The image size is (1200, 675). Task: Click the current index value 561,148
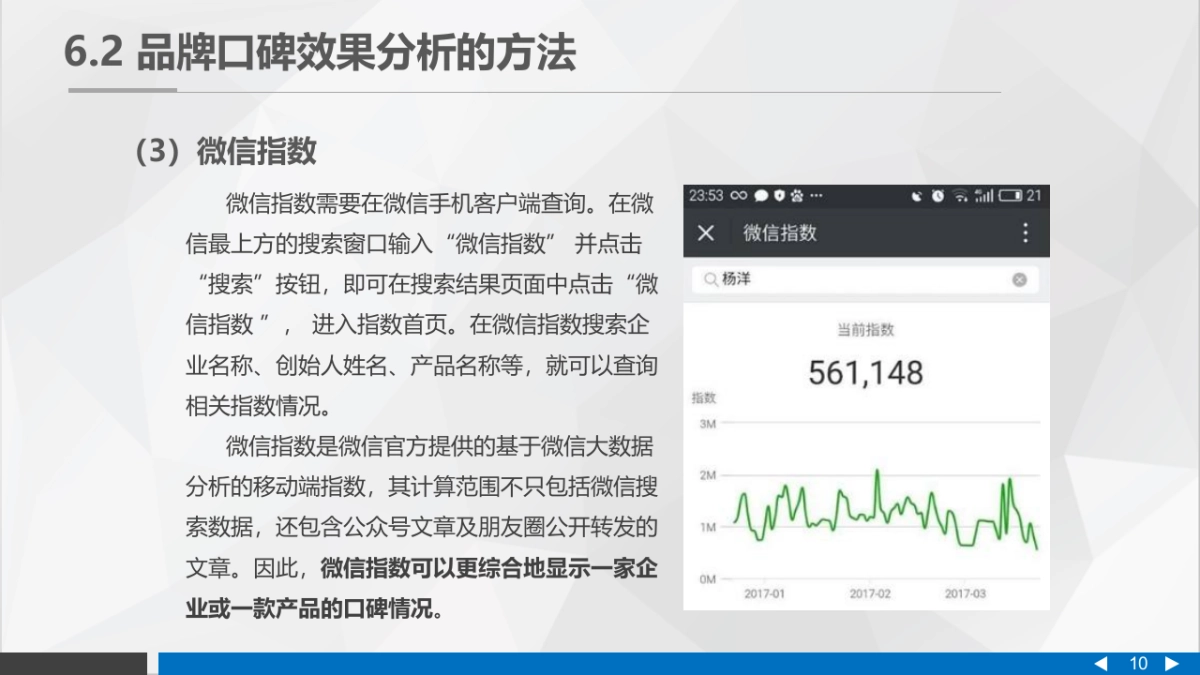866,371
